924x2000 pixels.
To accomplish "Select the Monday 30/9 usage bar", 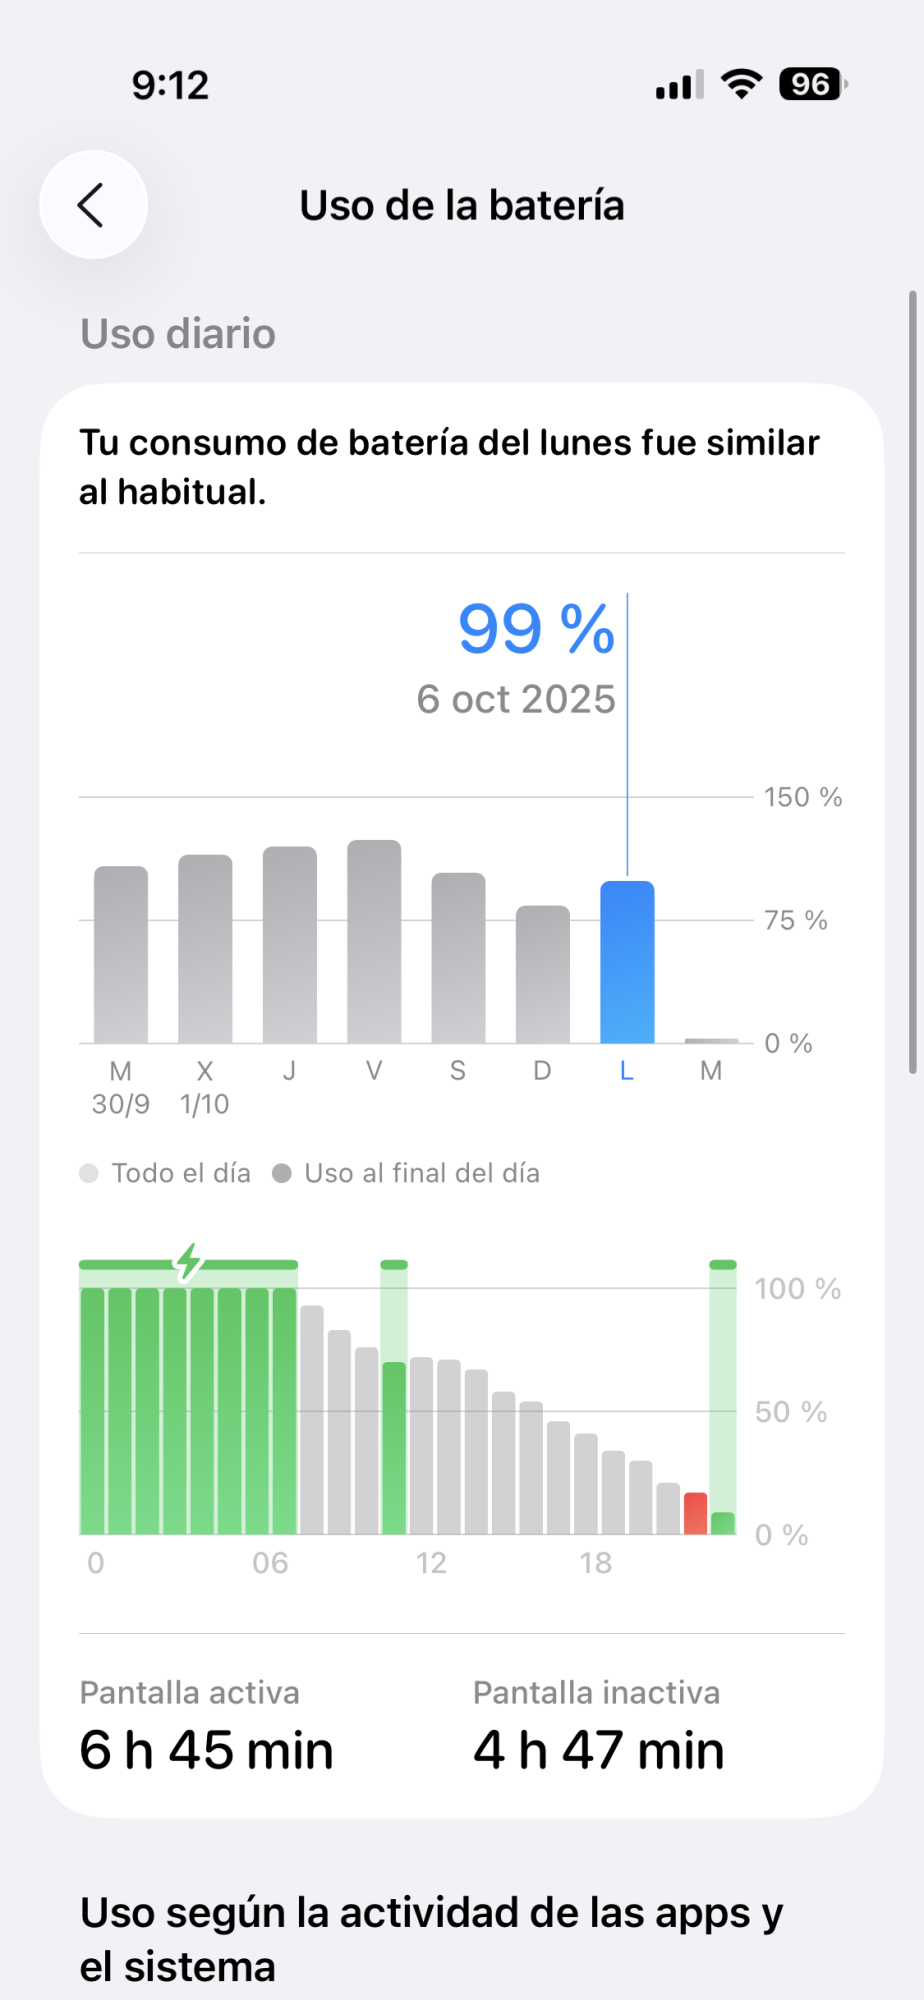I will 121,955.
